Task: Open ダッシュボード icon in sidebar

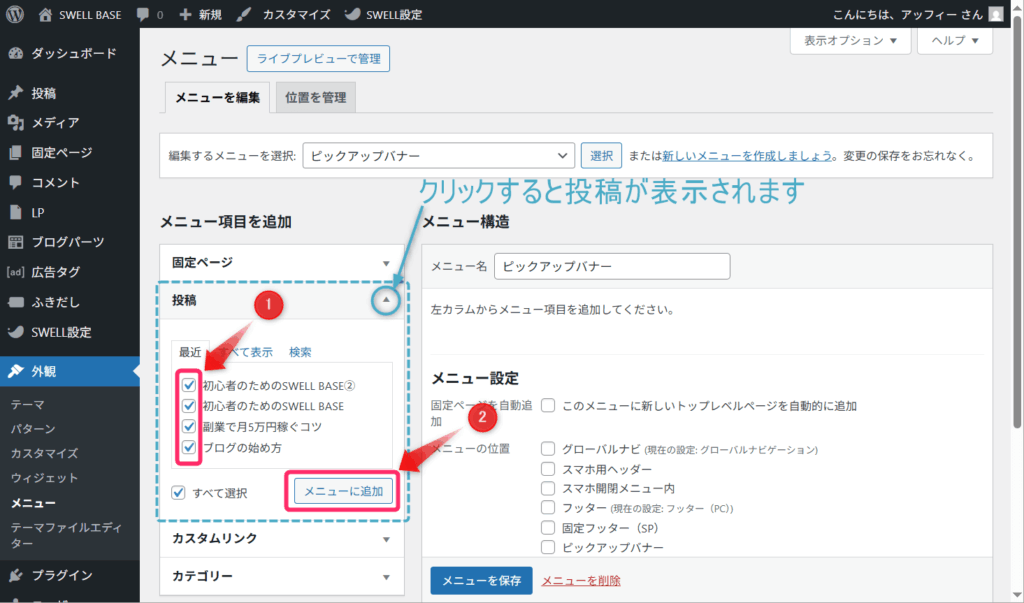Action: pyautogui.click(x=16, y=54)
